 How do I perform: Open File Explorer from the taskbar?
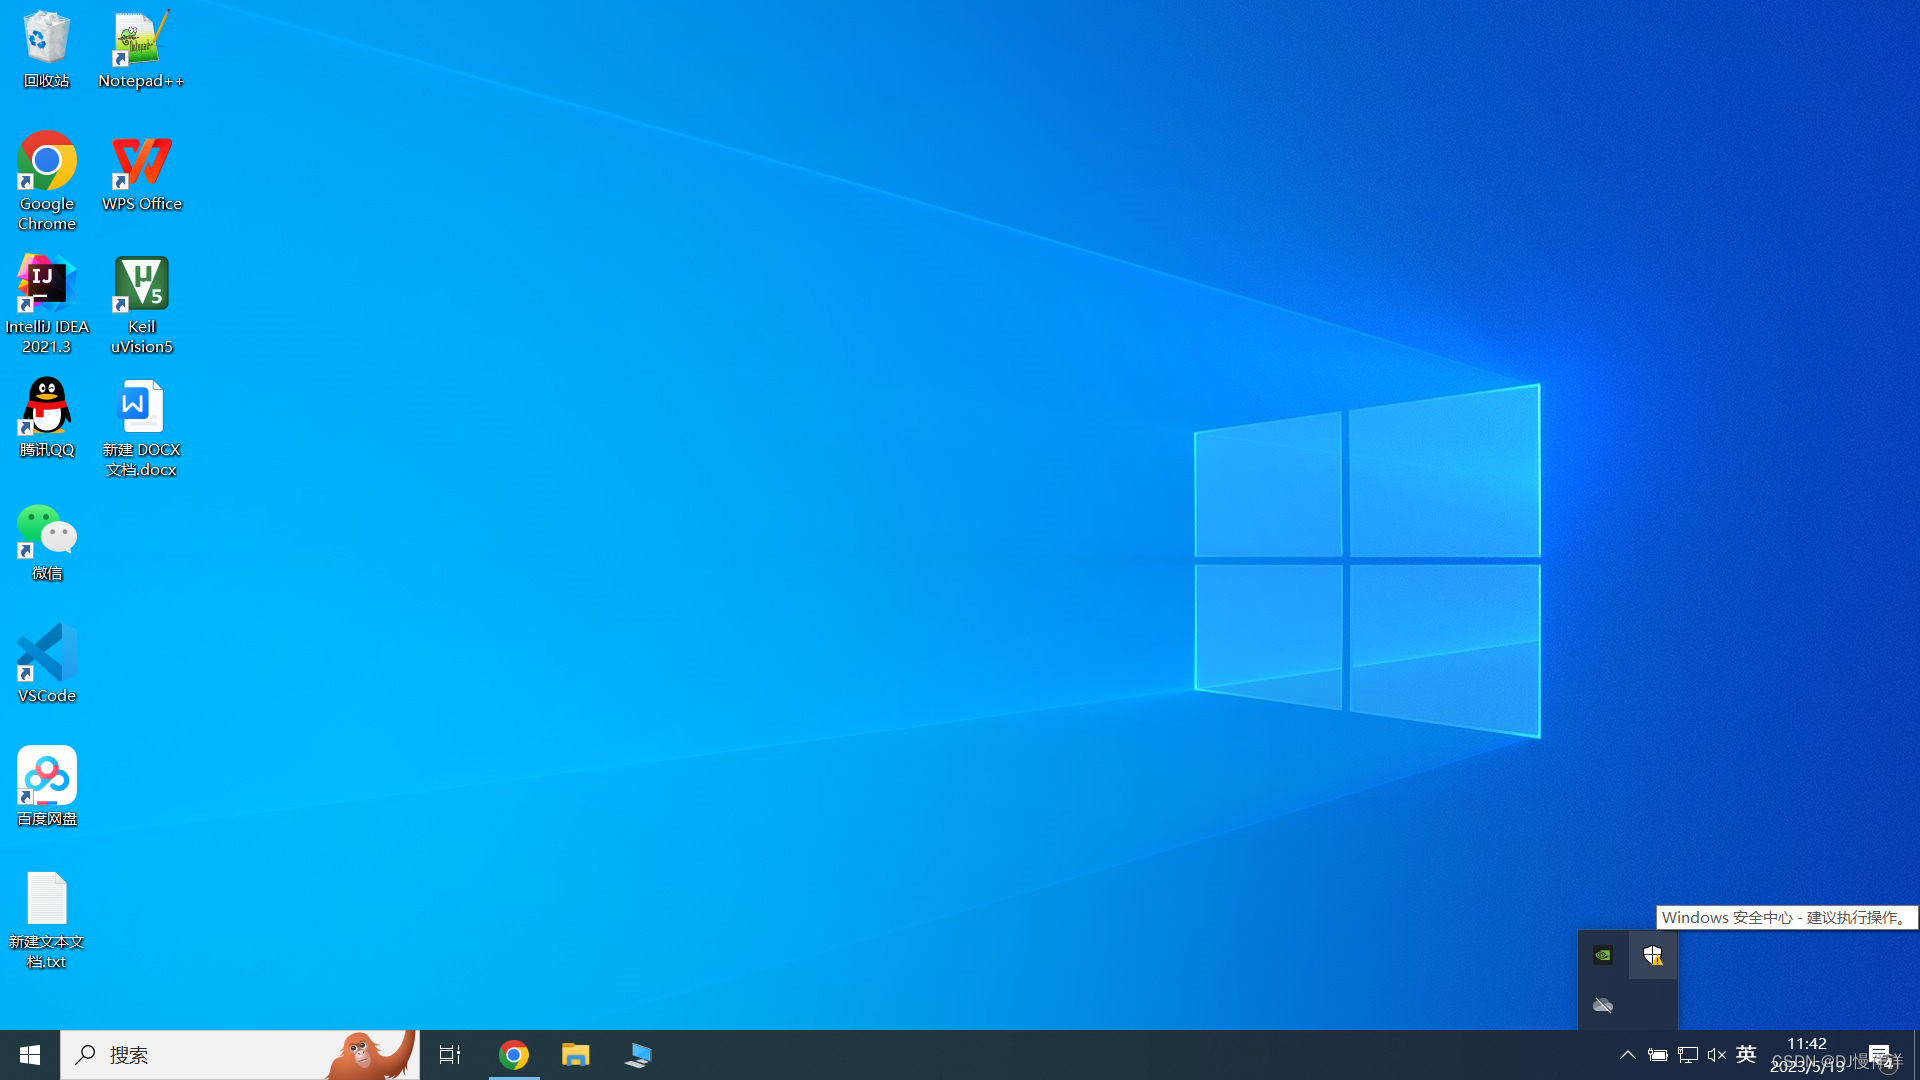576,1055
